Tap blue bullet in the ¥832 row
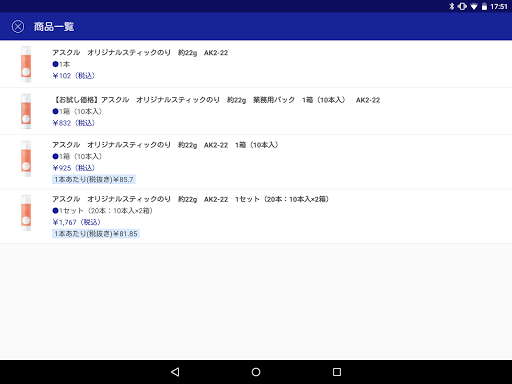 (x=55, y=111)
